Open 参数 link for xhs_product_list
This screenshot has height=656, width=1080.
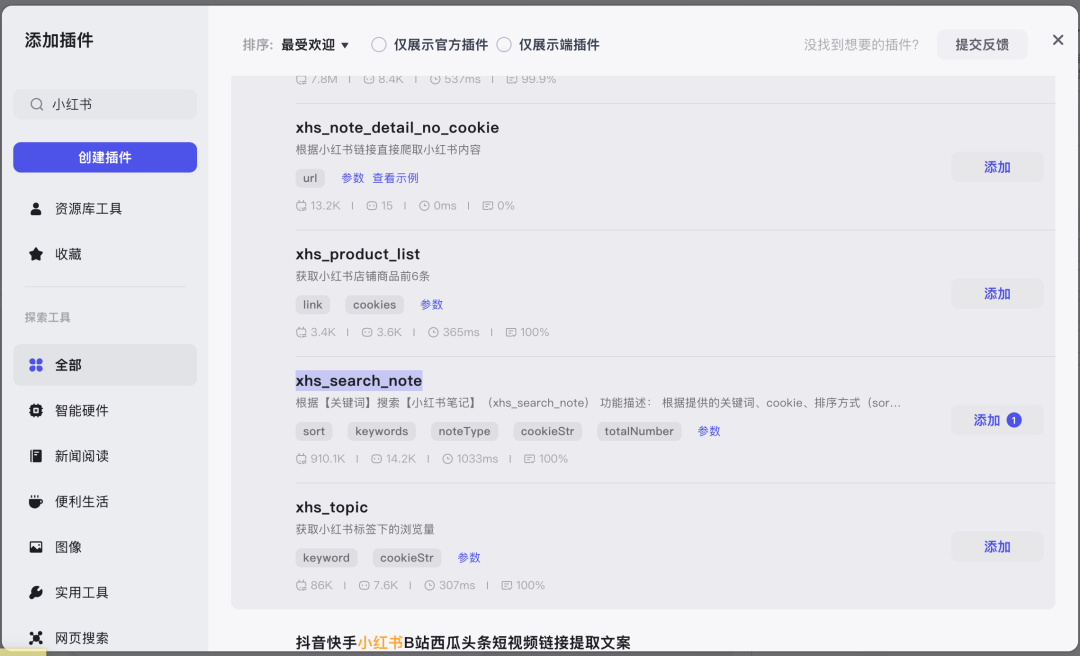[x=432, y=305]
